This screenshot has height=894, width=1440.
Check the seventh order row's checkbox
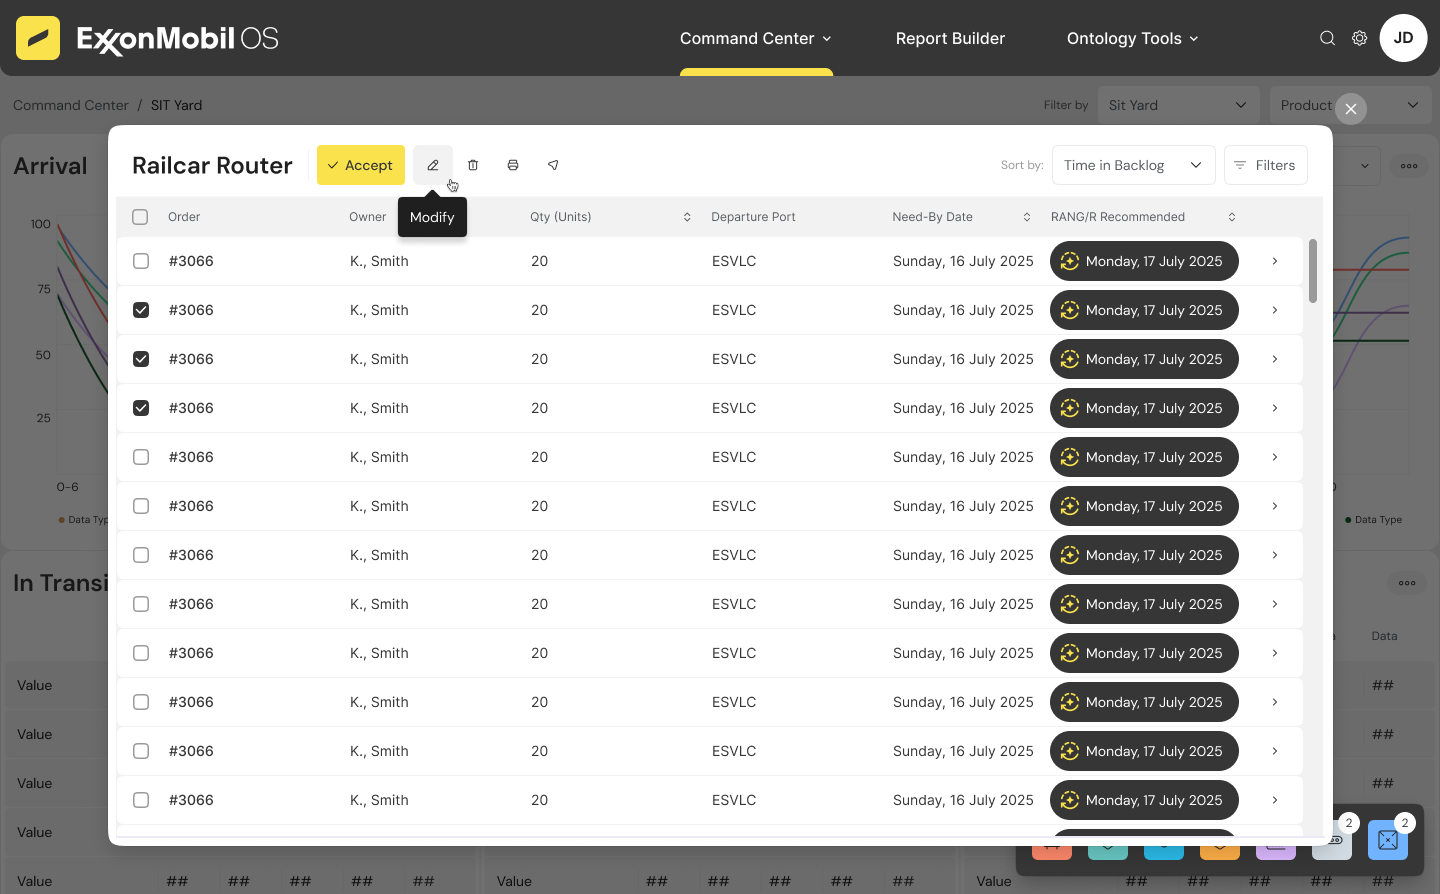click(x=141, y=555)
